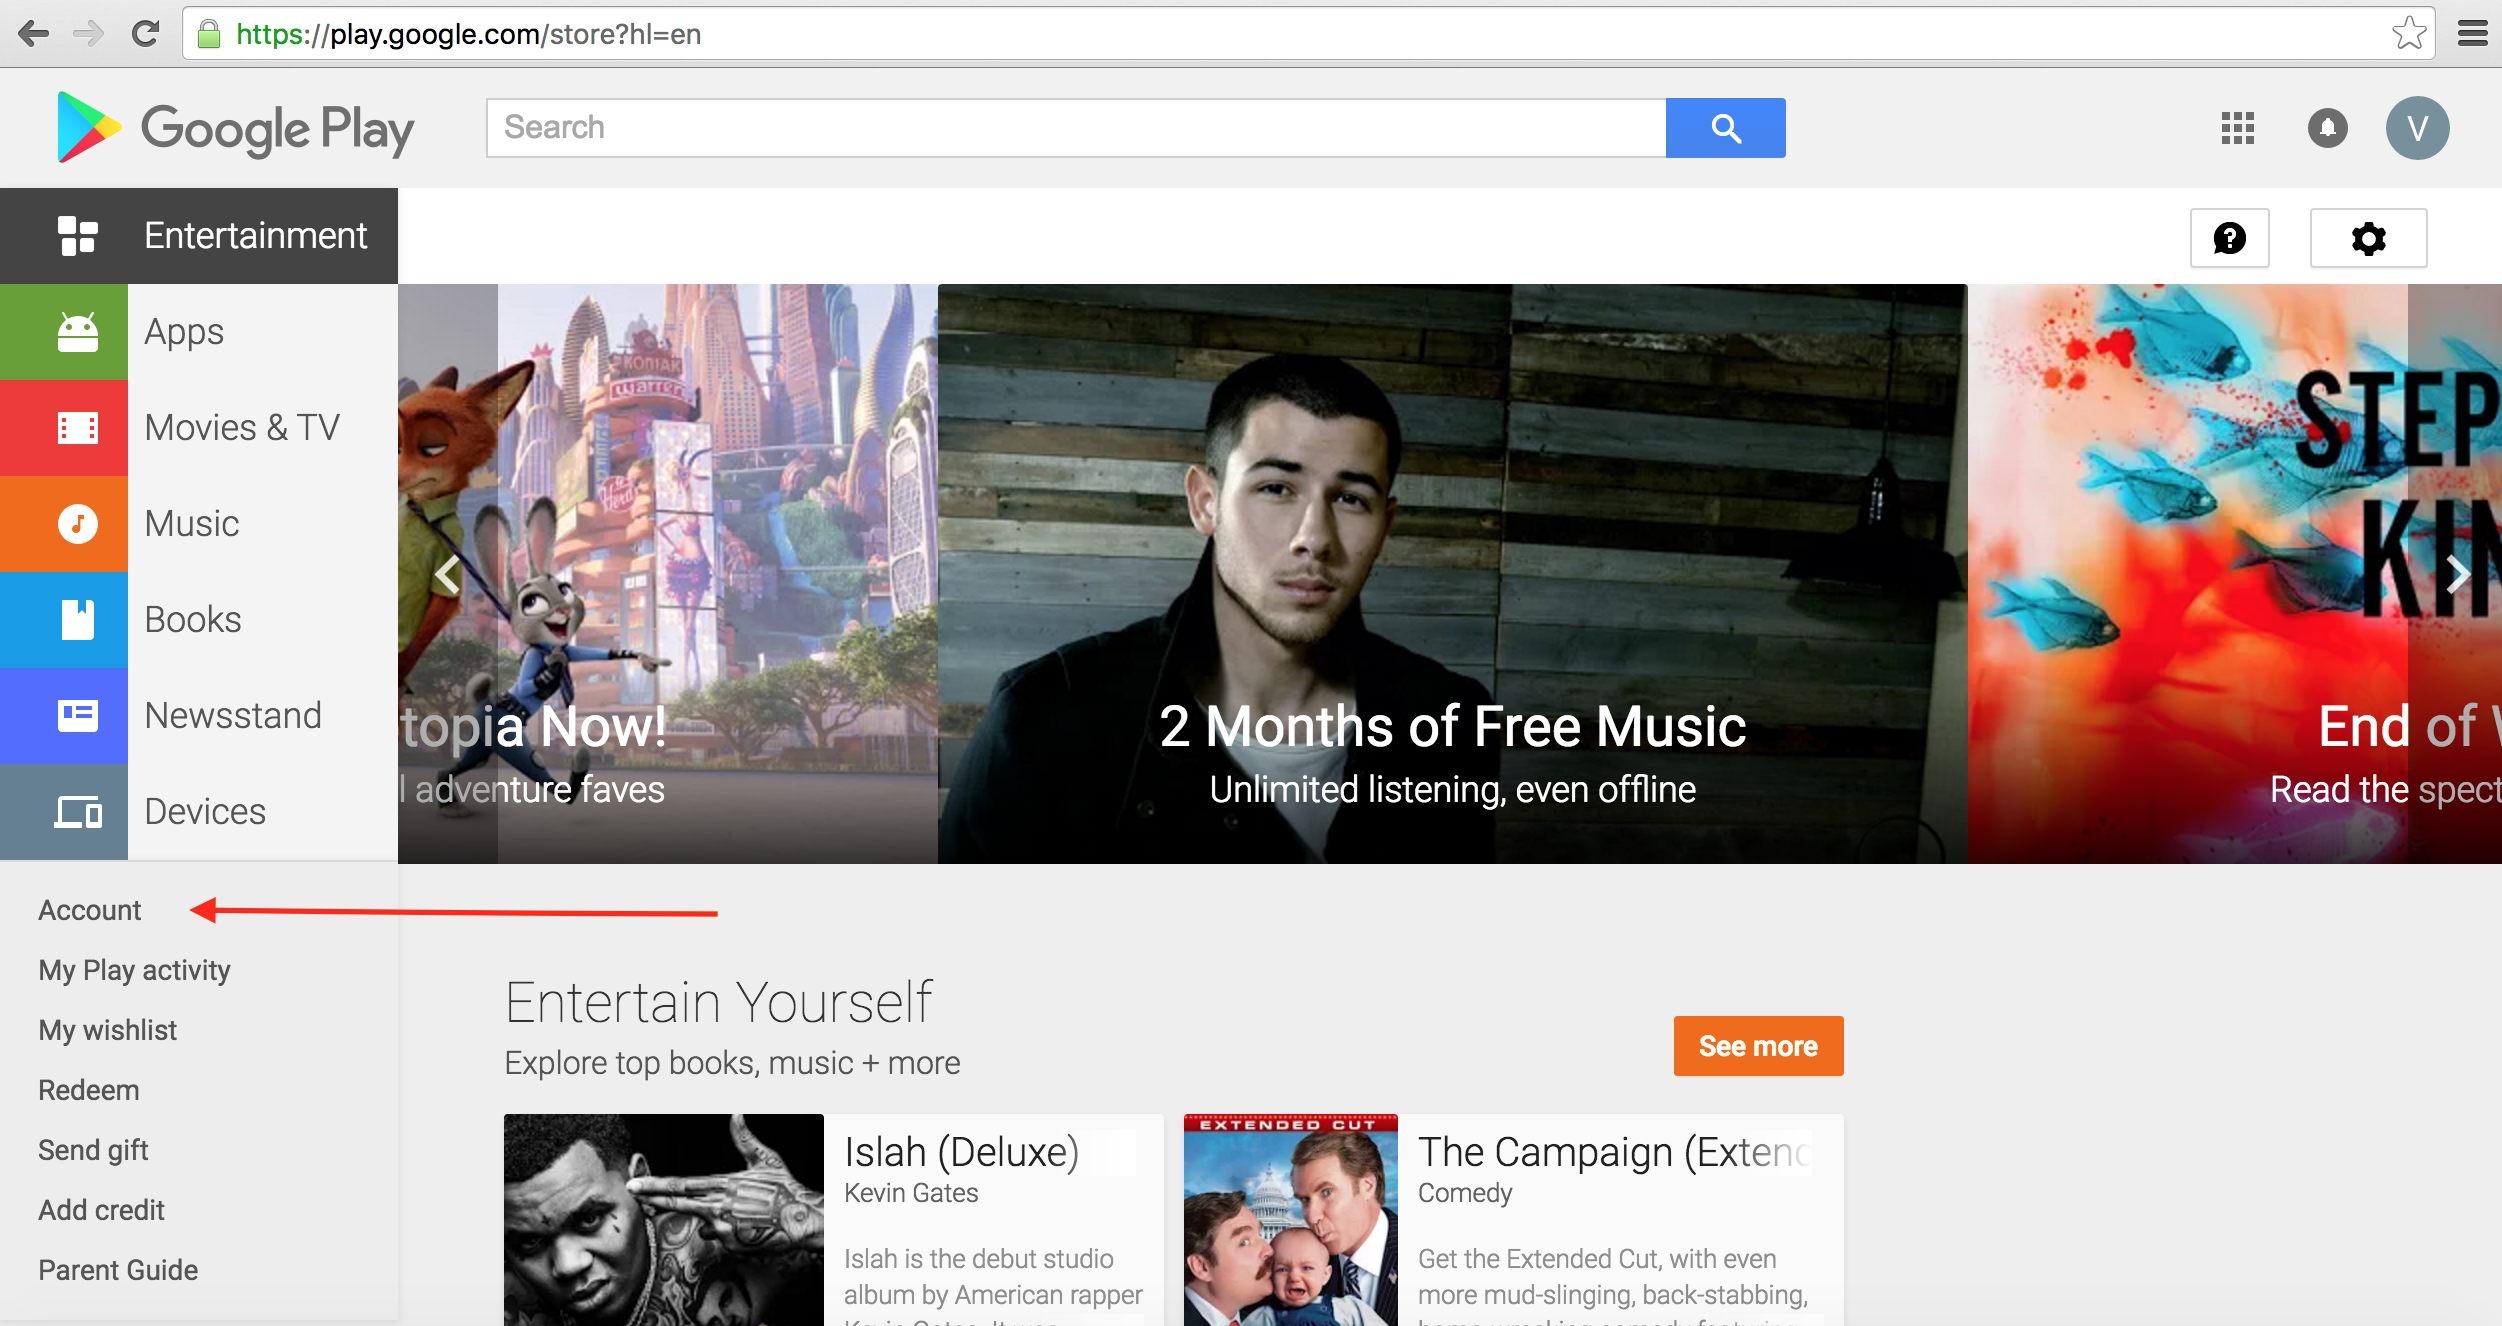Viewport: 2502px width, 1326px height.
Task: Open the Music section
Action: [x=199, y=524]
